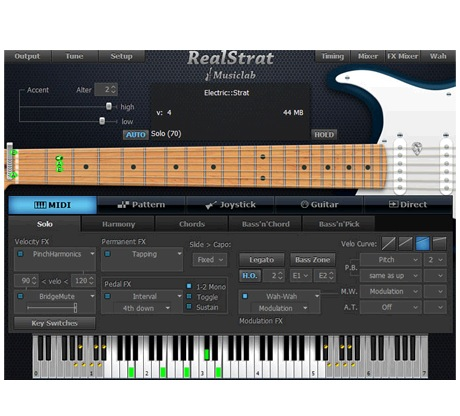Select the highlighted blue velo curve icon
Image resolution: width=460 pixels, height=416 pixels.
coord(422,244)
